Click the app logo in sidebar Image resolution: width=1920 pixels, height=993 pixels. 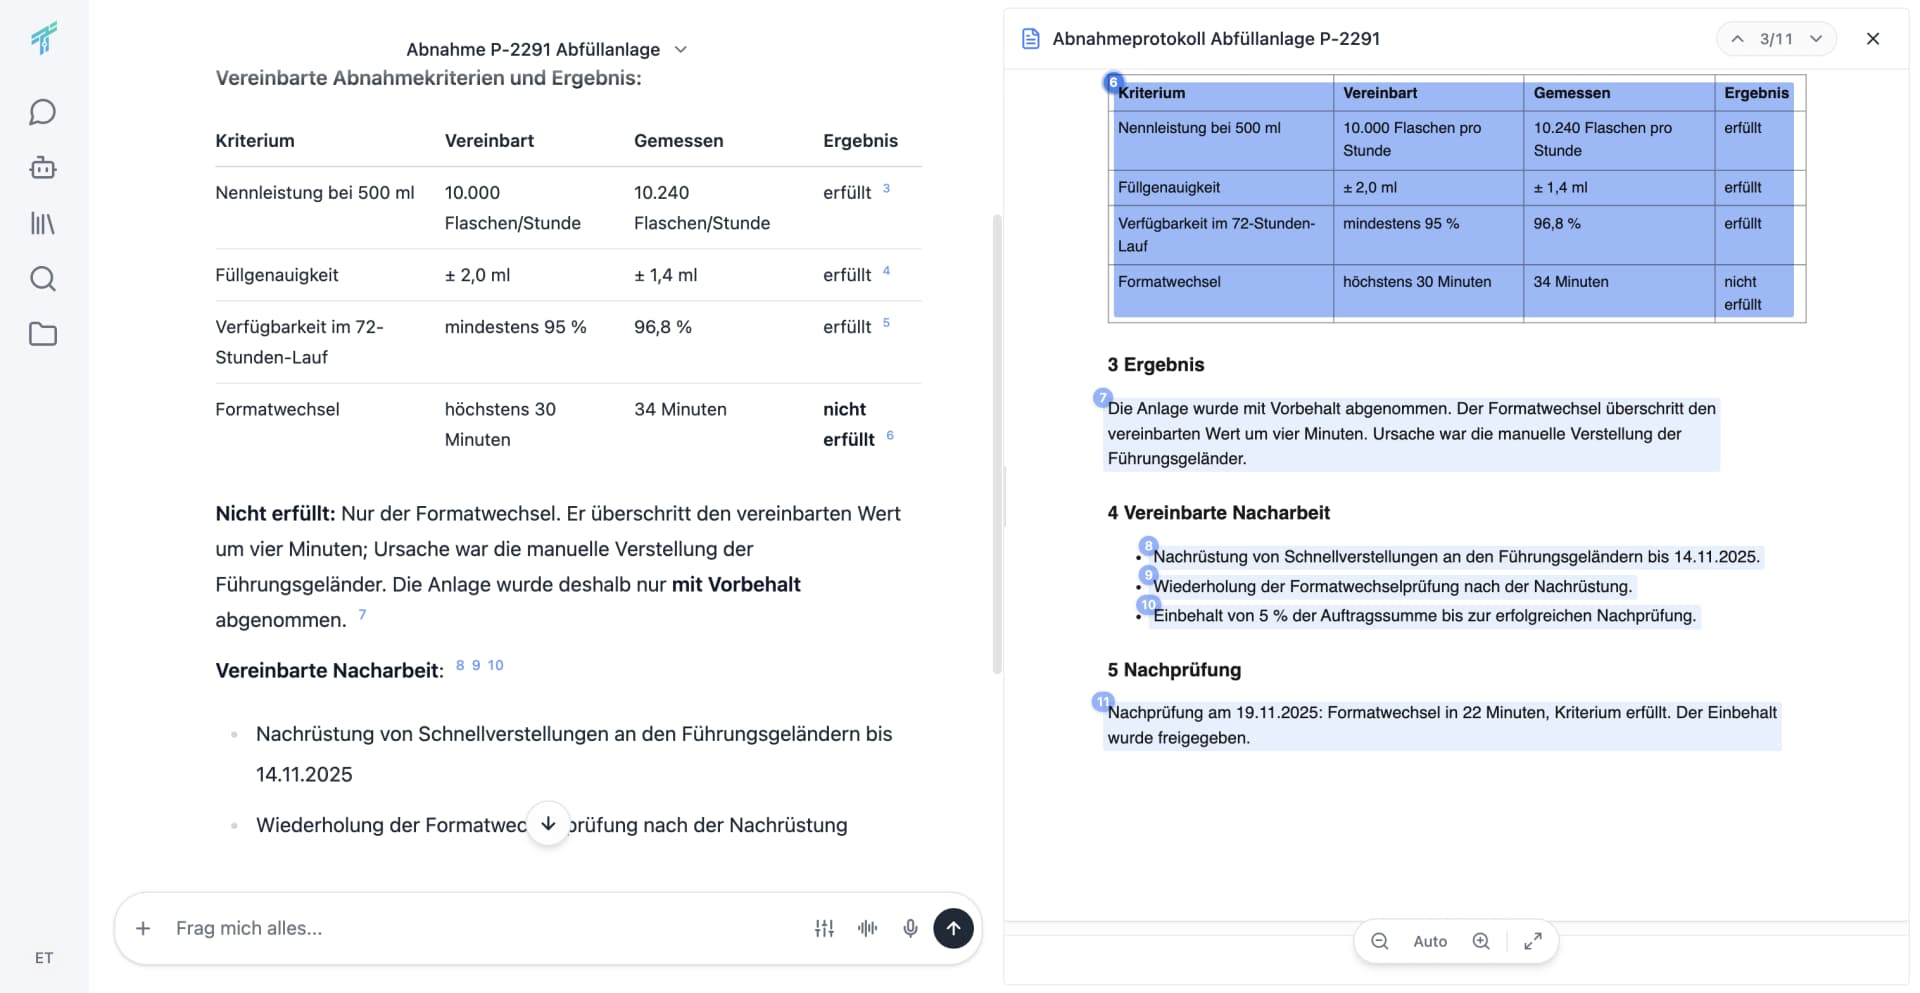tap(43, 38)
